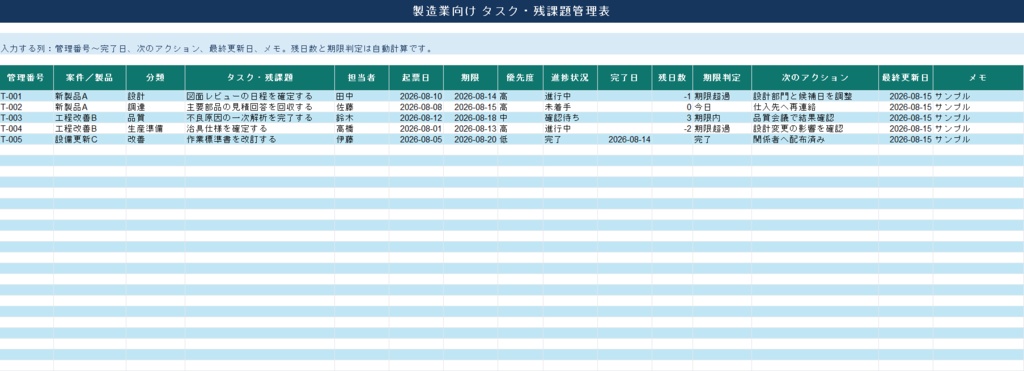Click the タスク・残課題 column header
1024x371 pixels.
(259, 77)
